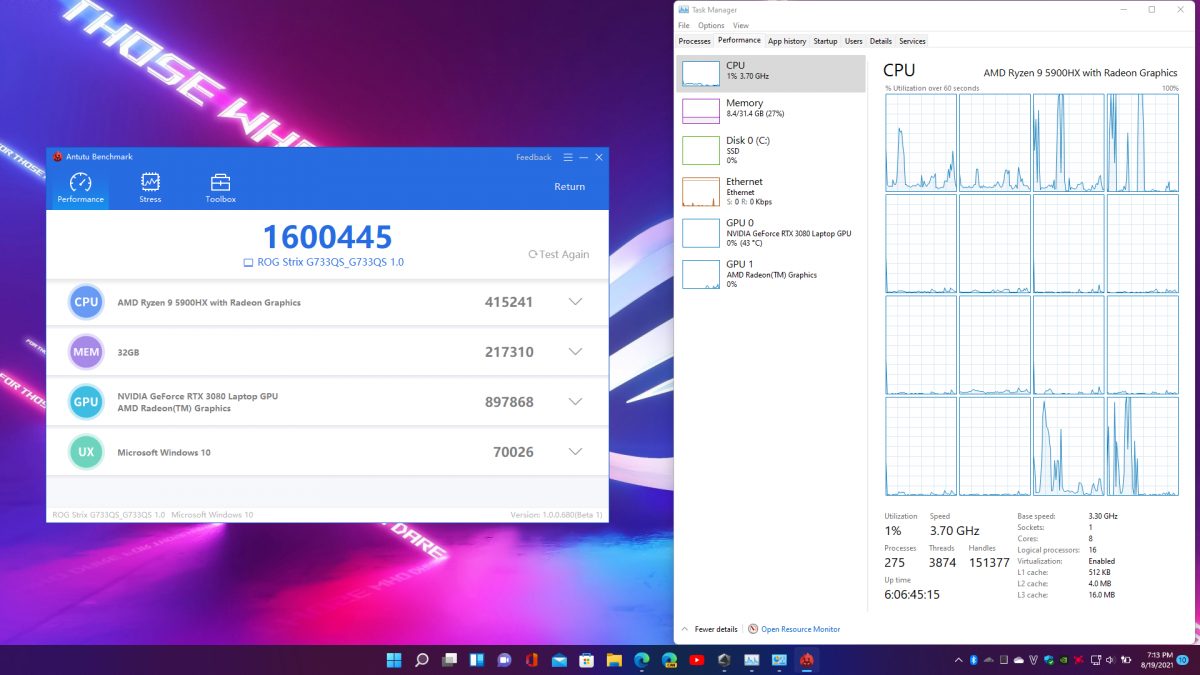Expand UX score details in Antutu

click(x=575, y=452)
